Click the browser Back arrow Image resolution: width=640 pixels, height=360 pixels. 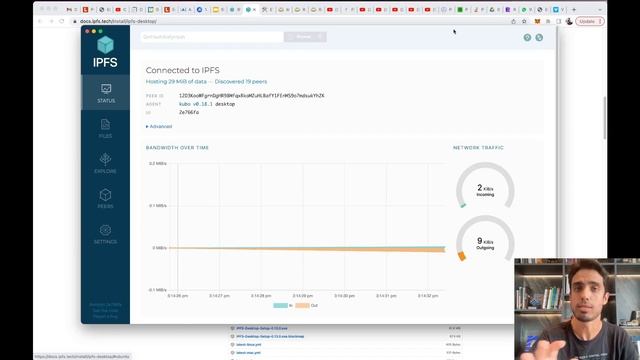[x=40, y=21]
